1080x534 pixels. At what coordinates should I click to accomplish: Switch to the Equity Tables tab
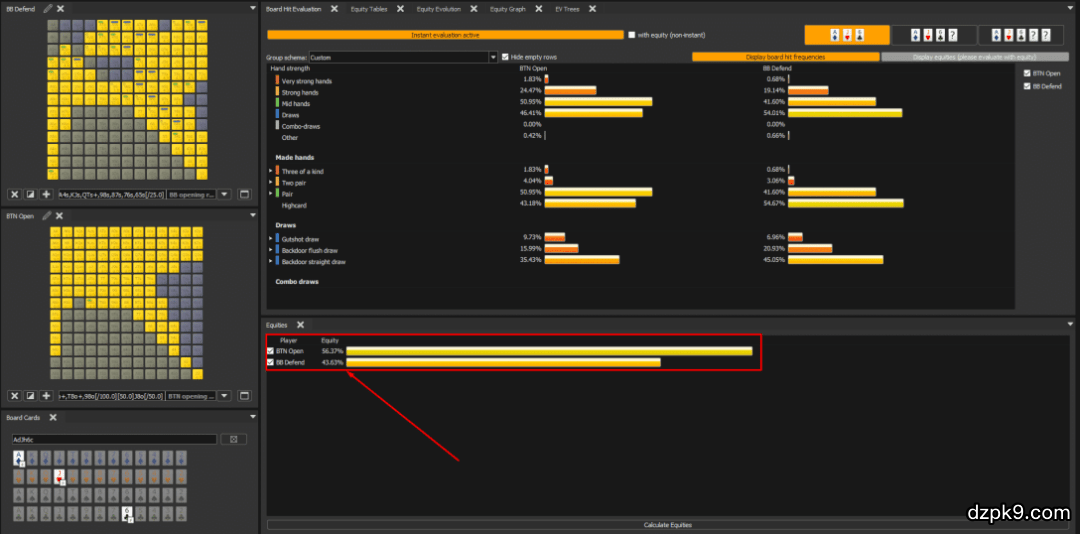click(x=368, y=8)
